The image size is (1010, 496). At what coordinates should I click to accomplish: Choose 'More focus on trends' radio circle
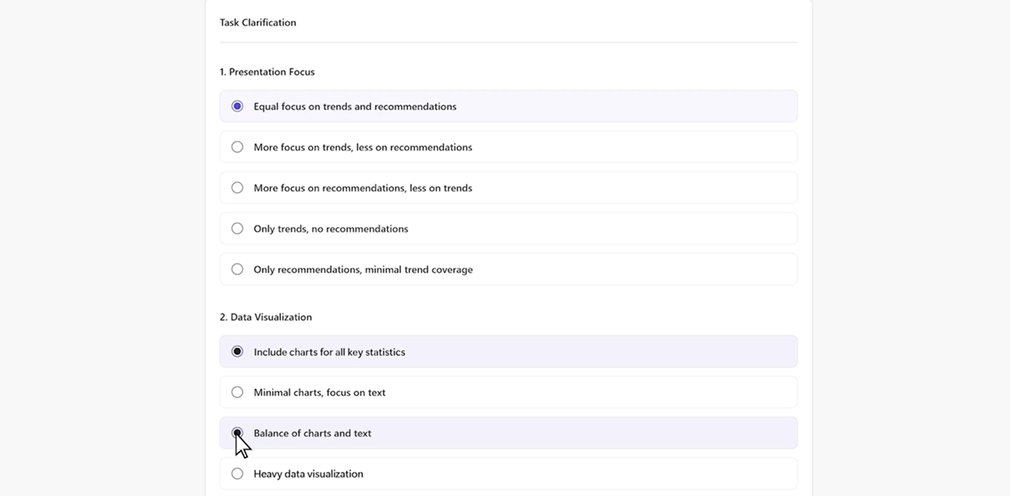[237, 147]
